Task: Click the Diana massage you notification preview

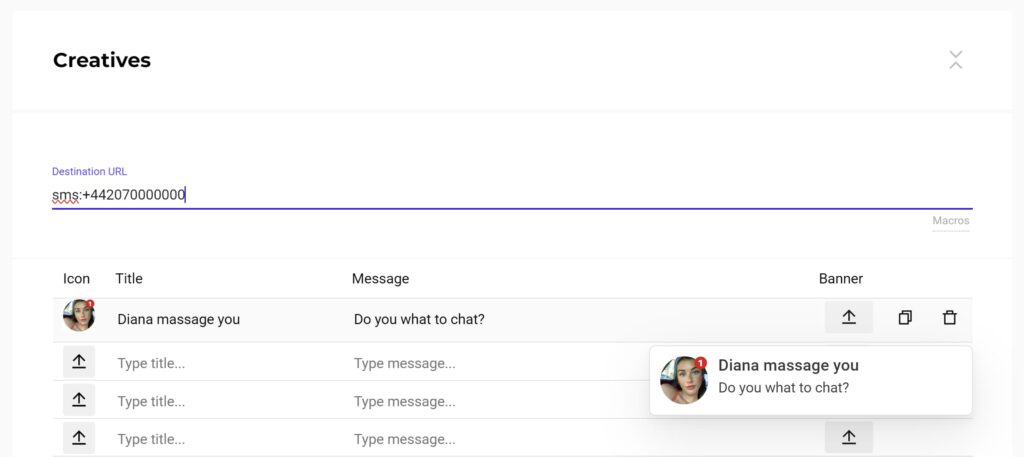Action: pos(810,380)
